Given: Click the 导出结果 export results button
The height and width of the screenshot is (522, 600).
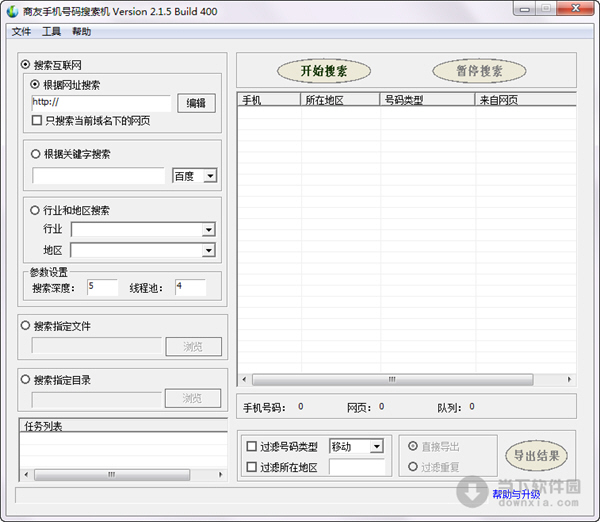Looking at the screenshot, I should [537, 455].
